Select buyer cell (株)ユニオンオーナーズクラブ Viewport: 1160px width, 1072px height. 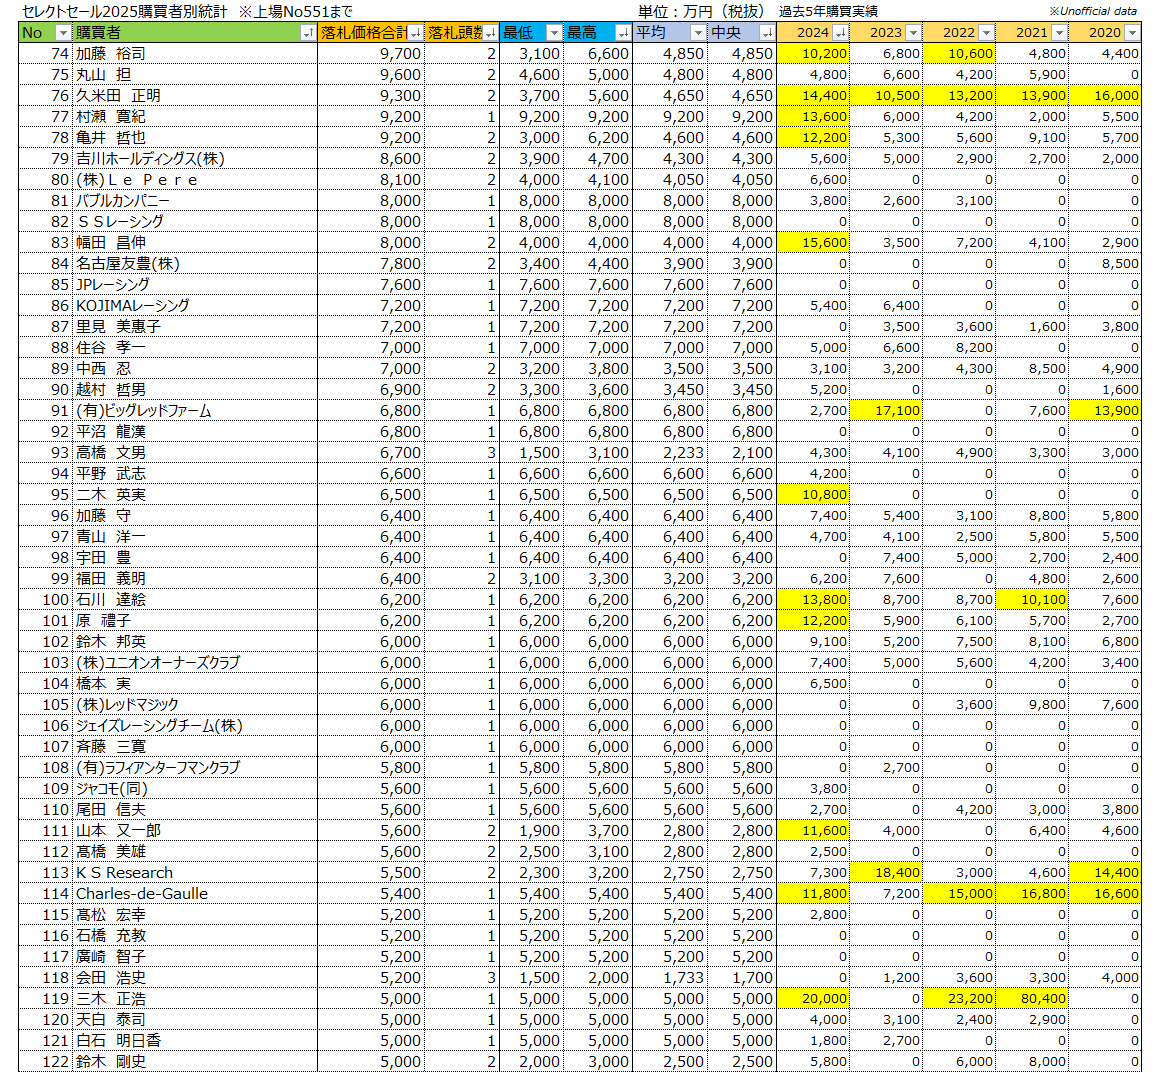[195, 663]
